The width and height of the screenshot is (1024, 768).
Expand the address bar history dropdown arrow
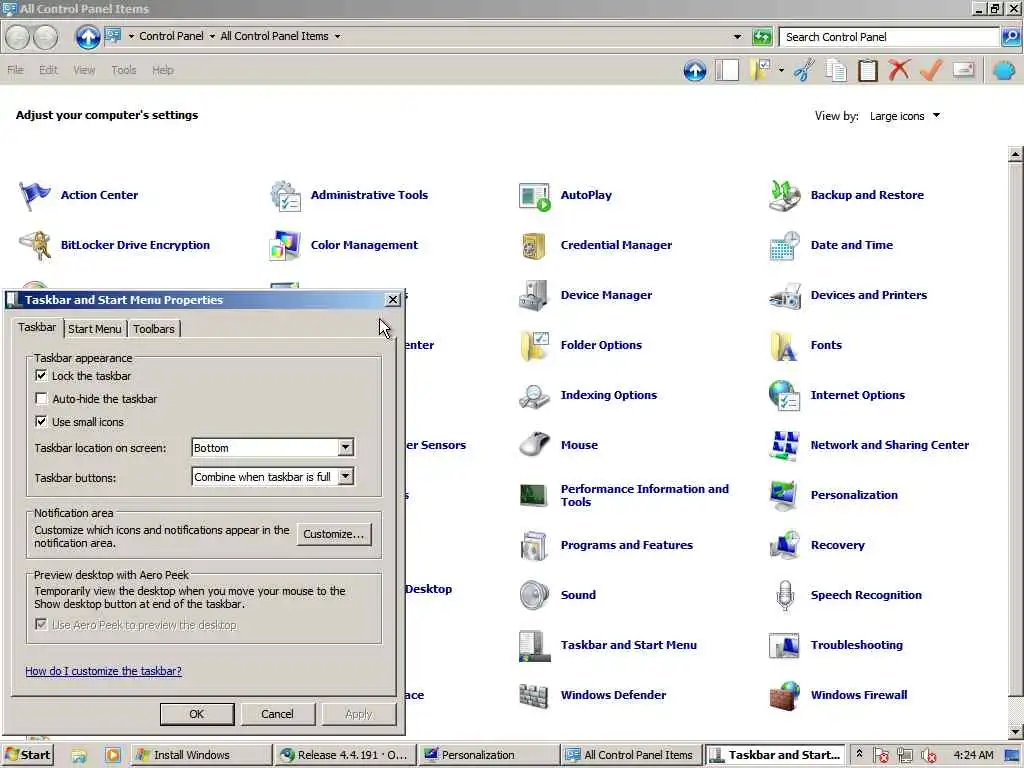pyautogui.click(x=737, y=37)
